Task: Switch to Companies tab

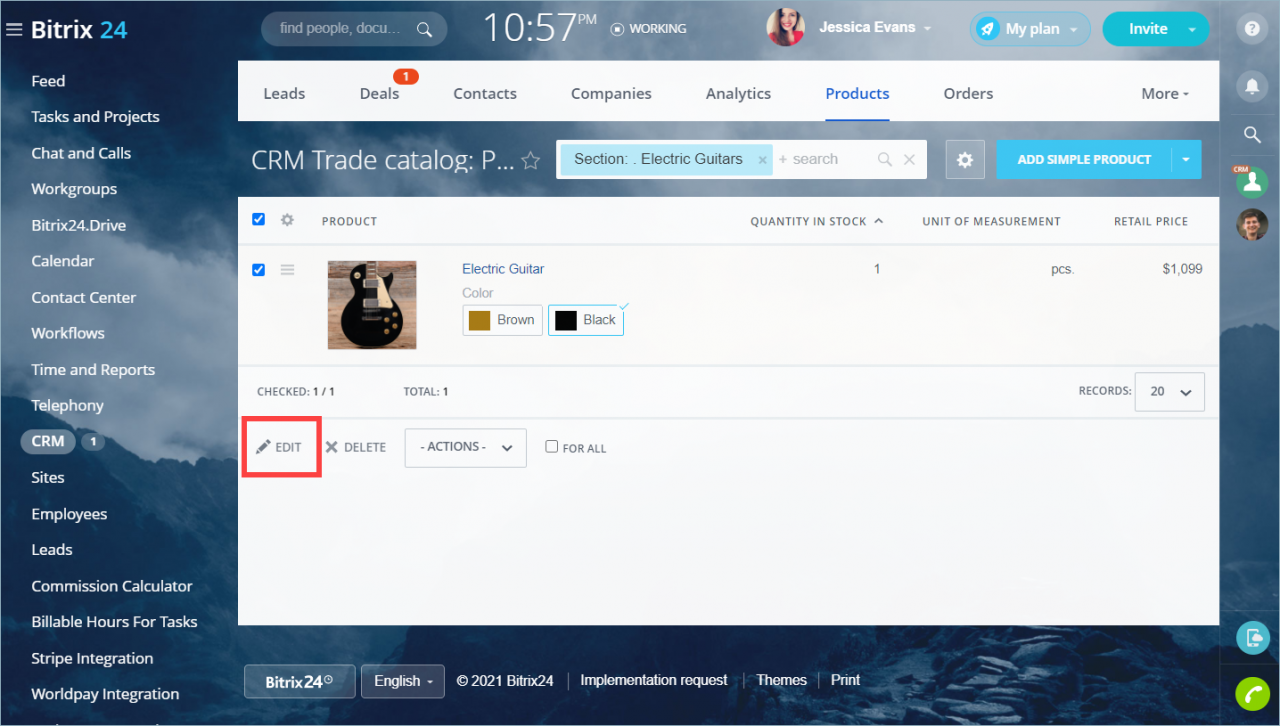Action: pyautogui.click(x=611, y=94)
